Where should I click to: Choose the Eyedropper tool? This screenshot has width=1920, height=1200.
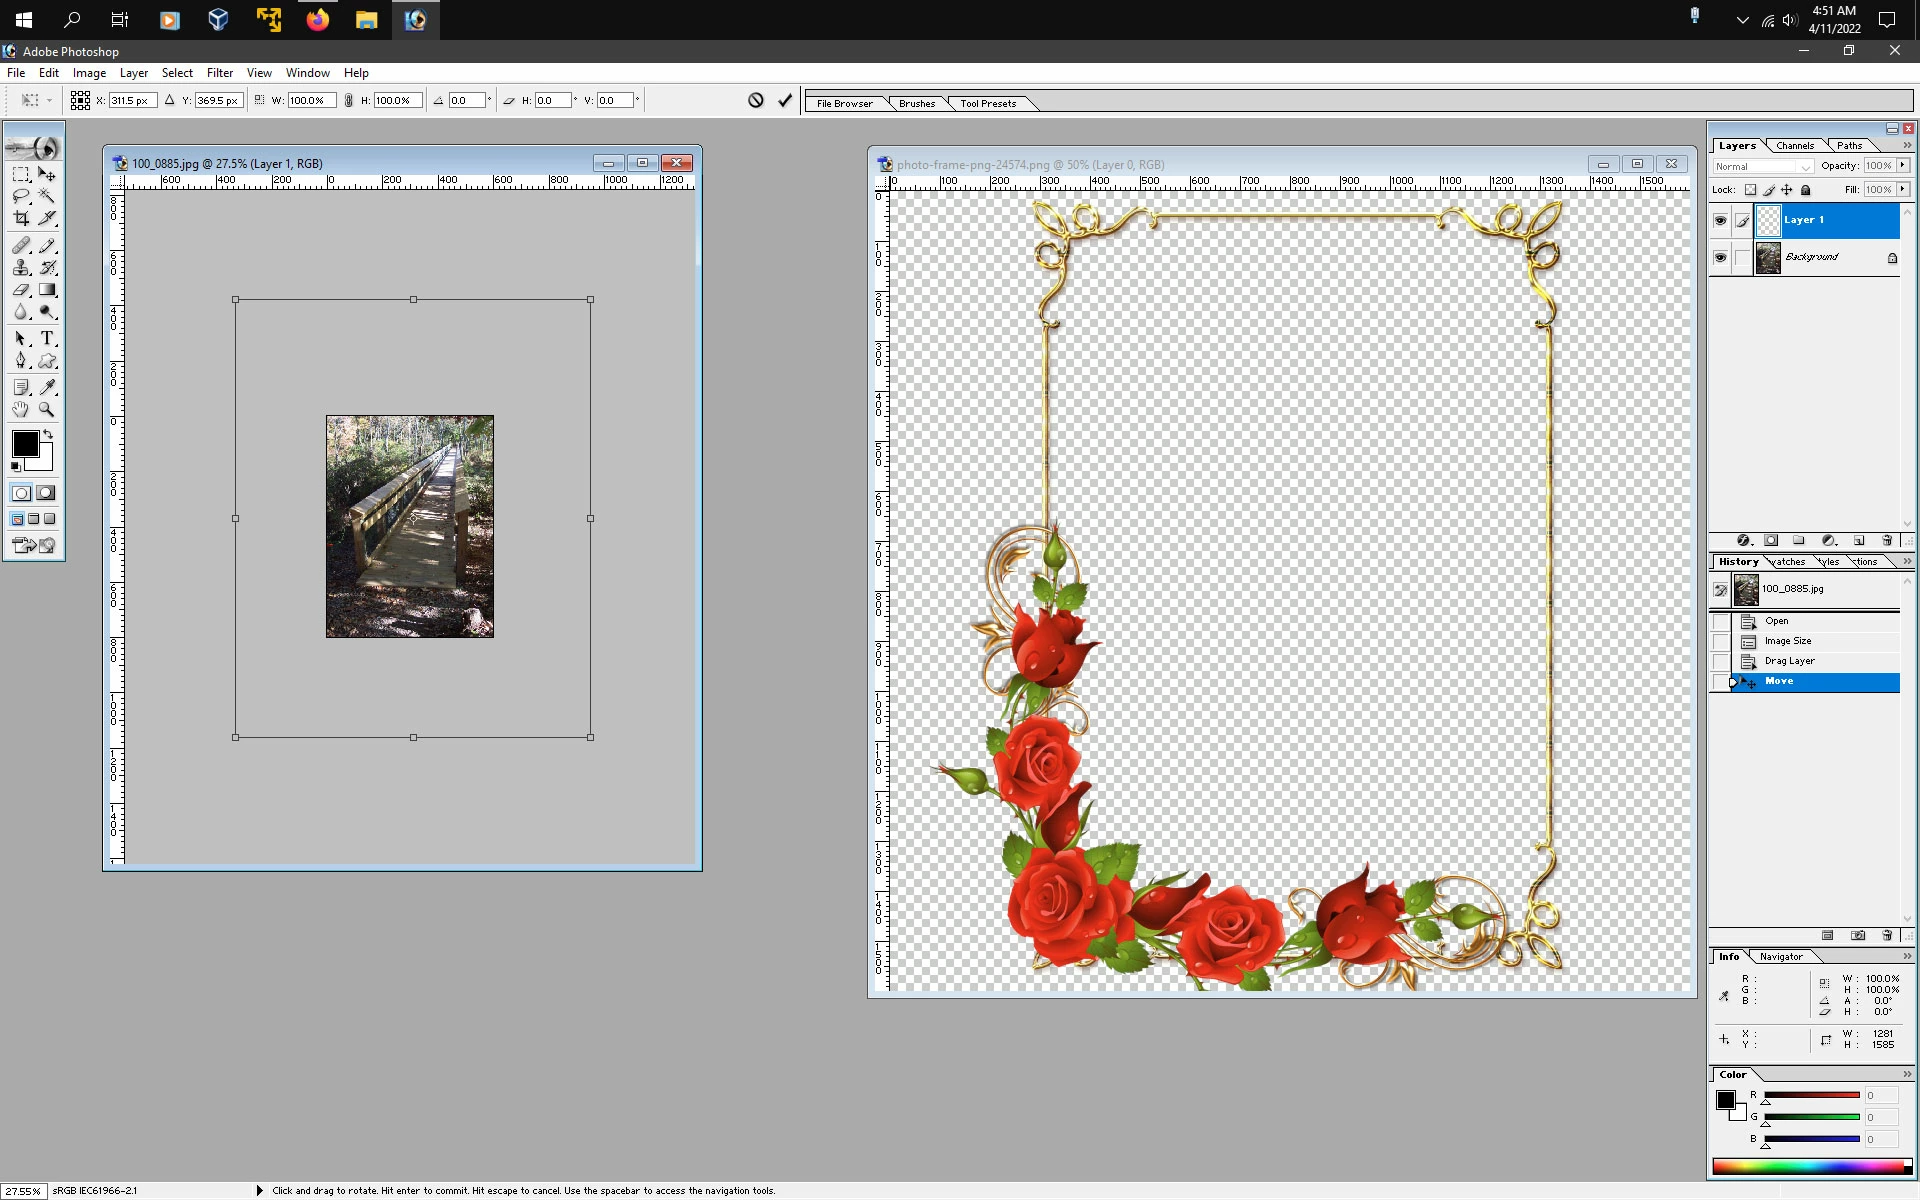point(47,387)
